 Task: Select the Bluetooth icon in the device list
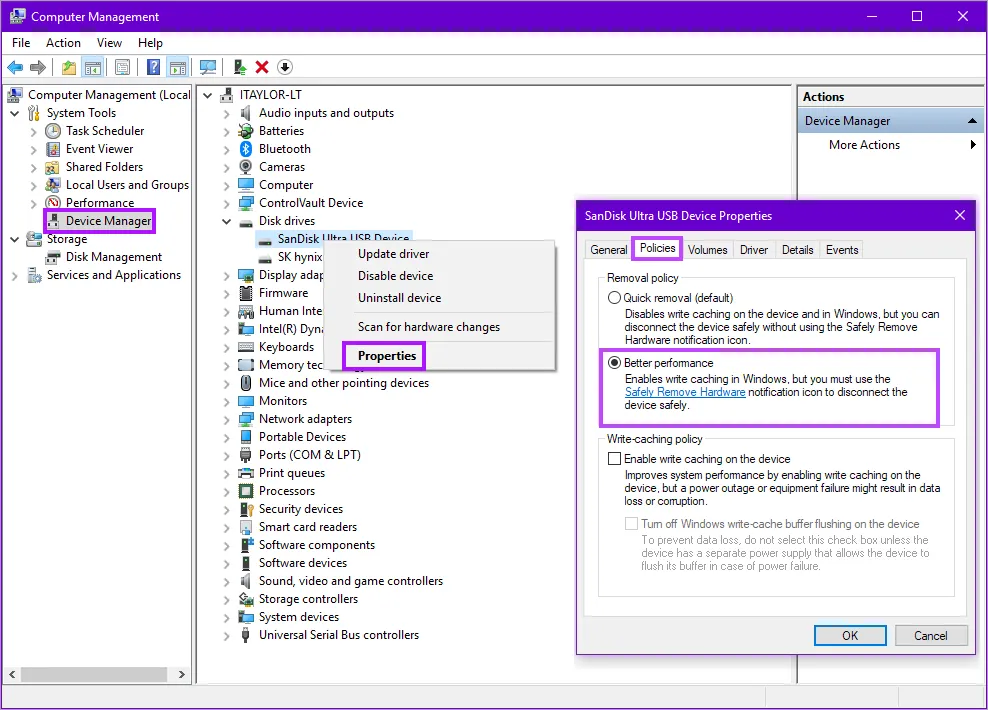pos(246,149)
